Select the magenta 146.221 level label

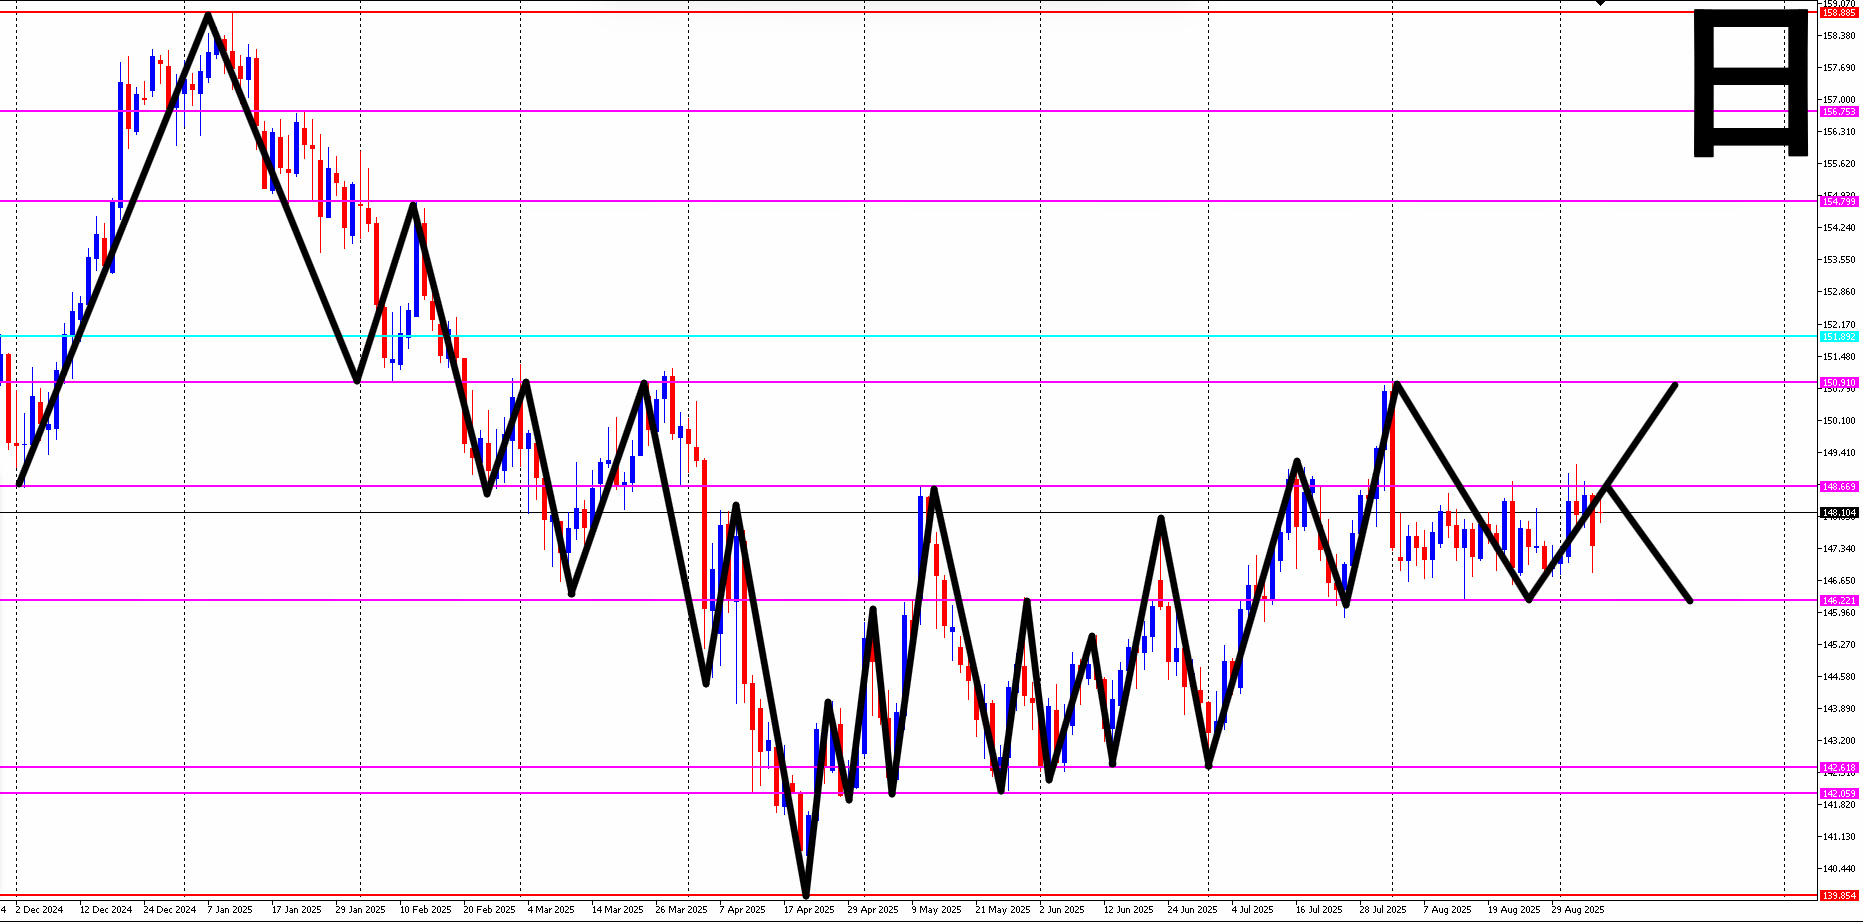tap(1840, 601)
